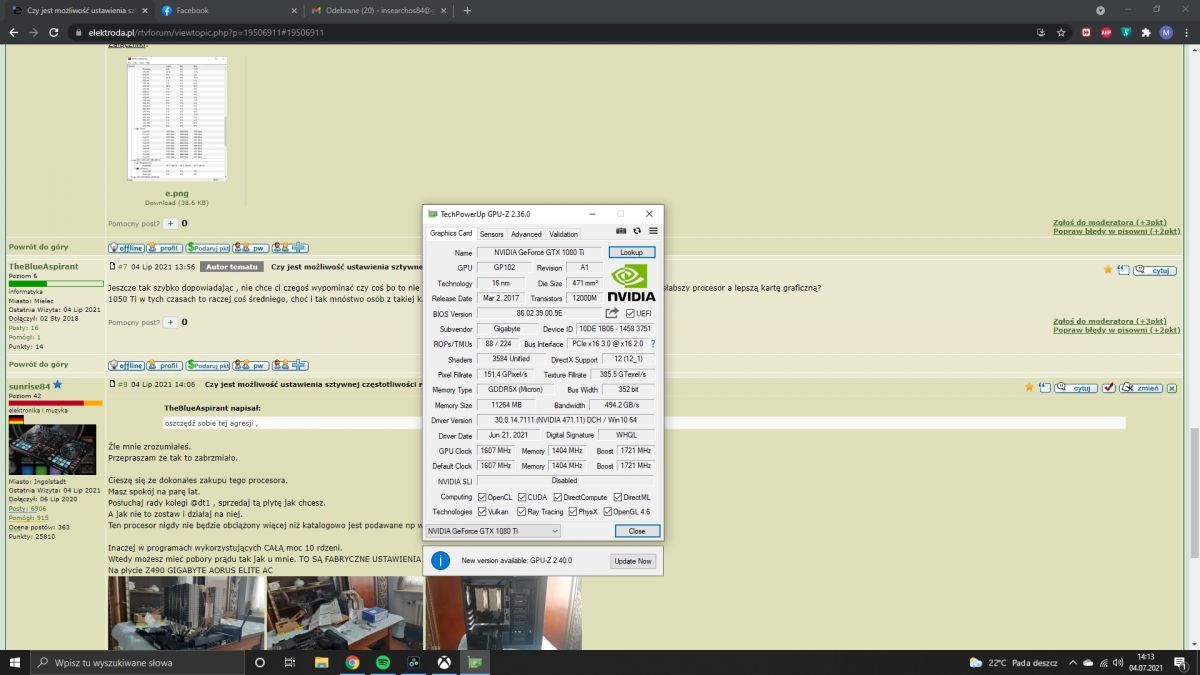Open Task View on the taskbar
The image size is (1200, 675).
[290, 662]
